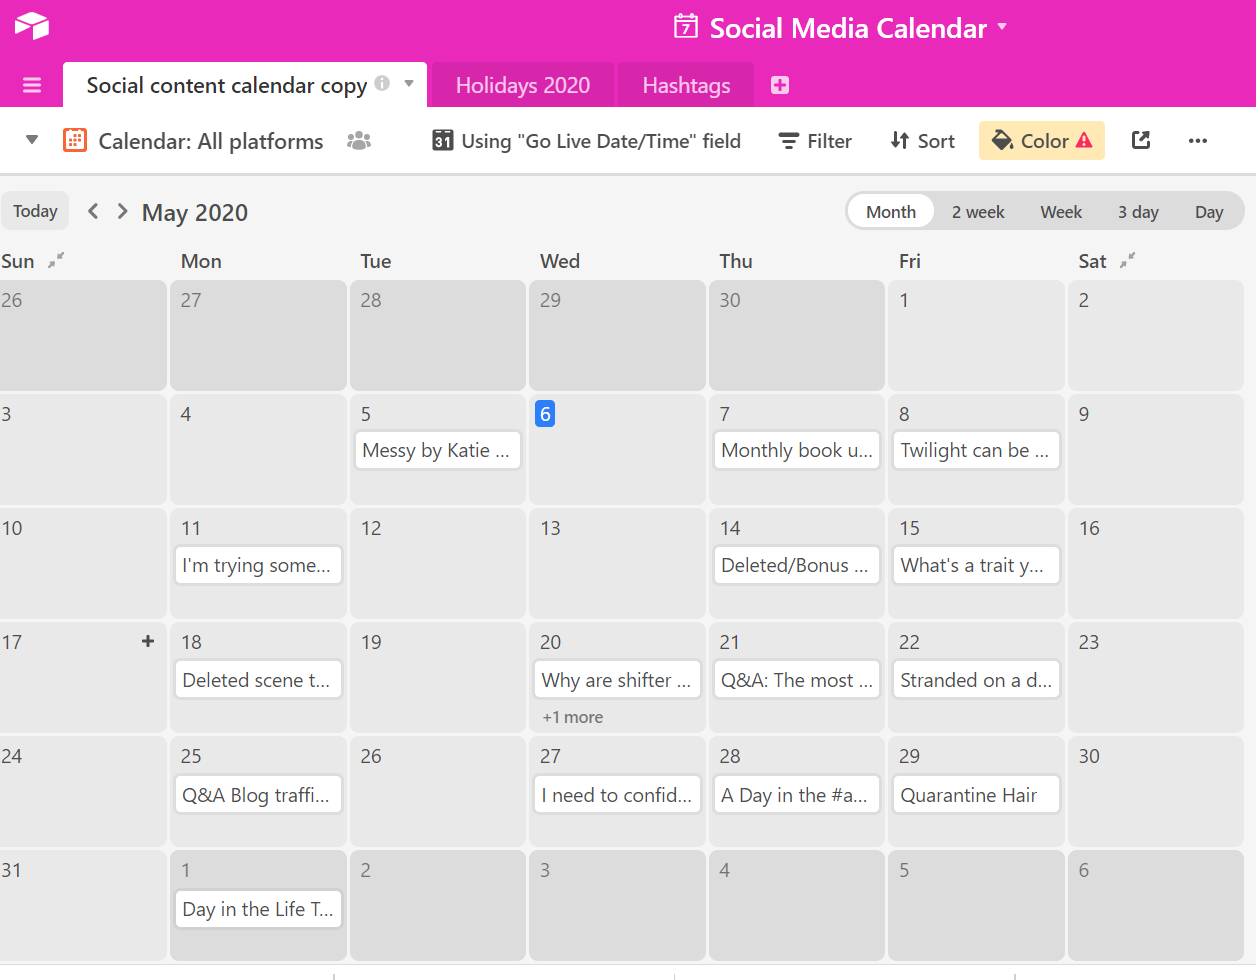Open the Social content calendar copy tab dropdown
The image size is (1256, 980).
(409, 84)
